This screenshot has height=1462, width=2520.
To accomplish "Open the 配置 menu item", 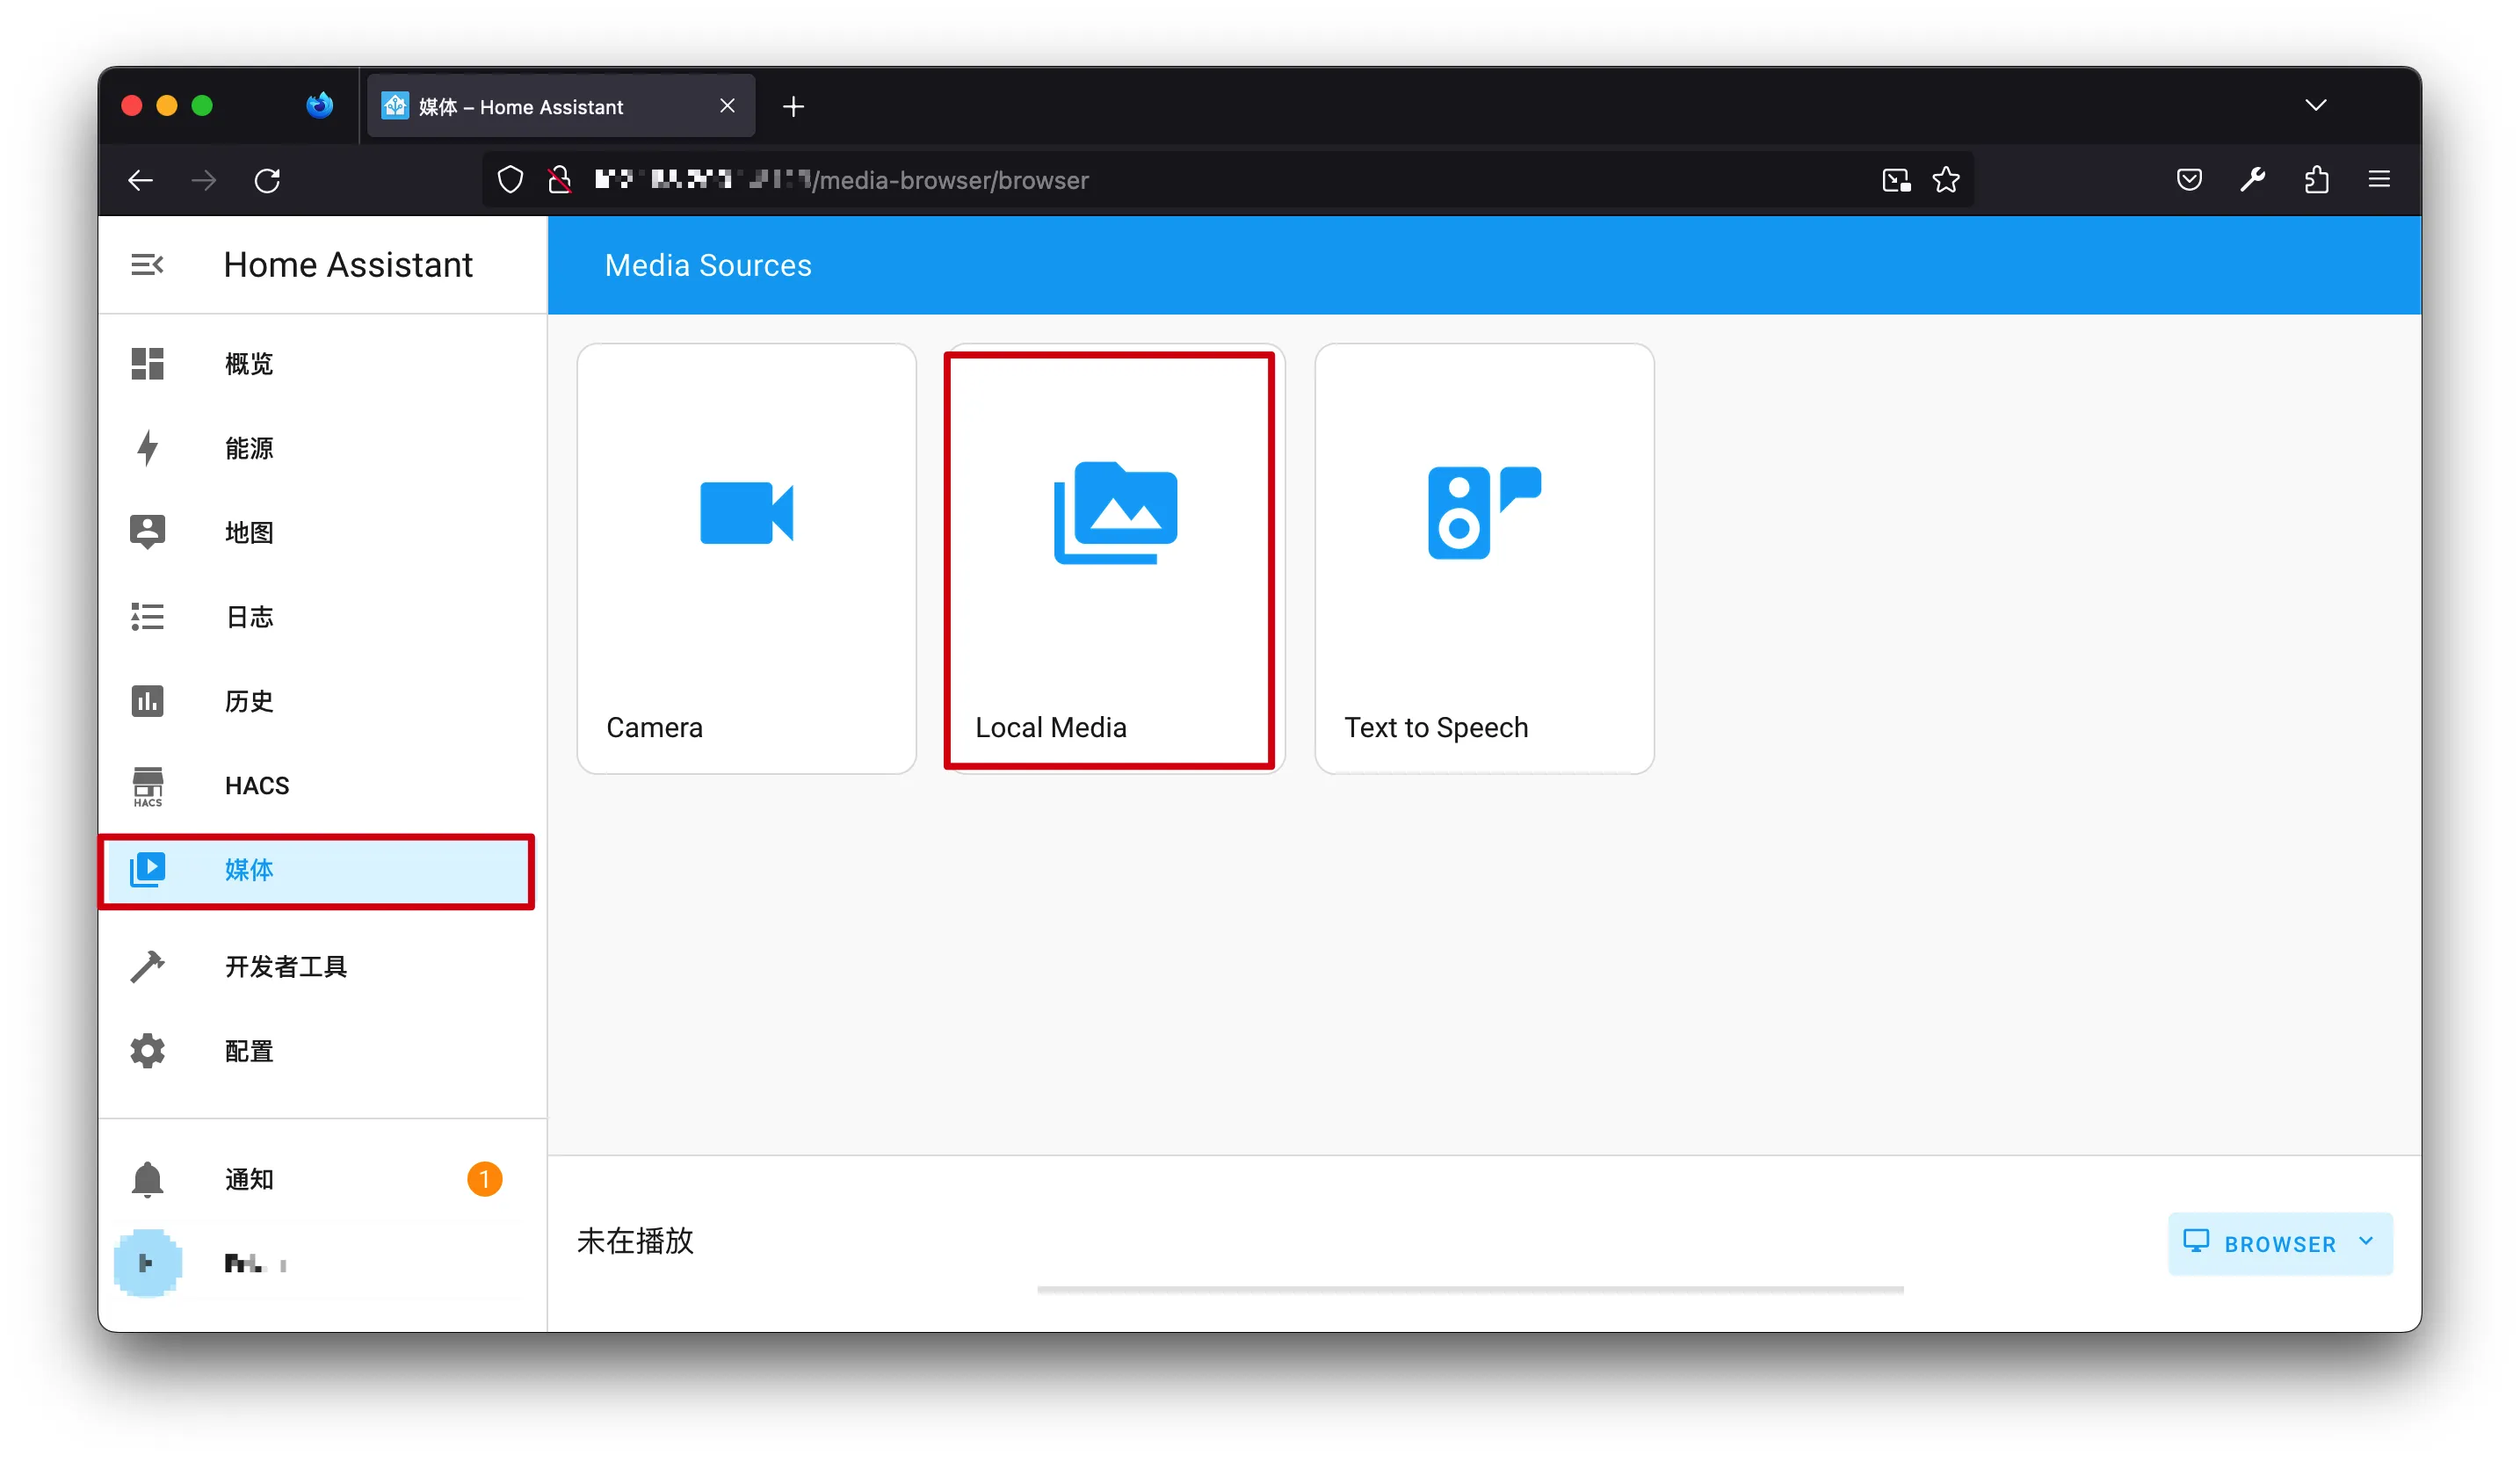I will pyautogui.click(x=322, y=1051).
